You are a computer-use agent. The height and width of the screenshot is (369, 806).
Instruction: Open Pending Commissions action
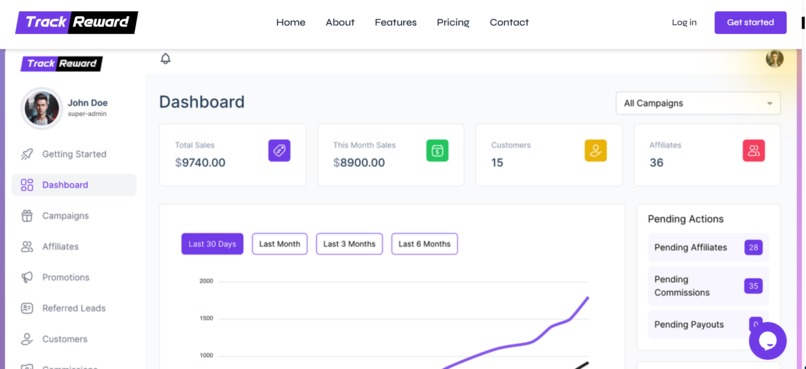[708, 286]
